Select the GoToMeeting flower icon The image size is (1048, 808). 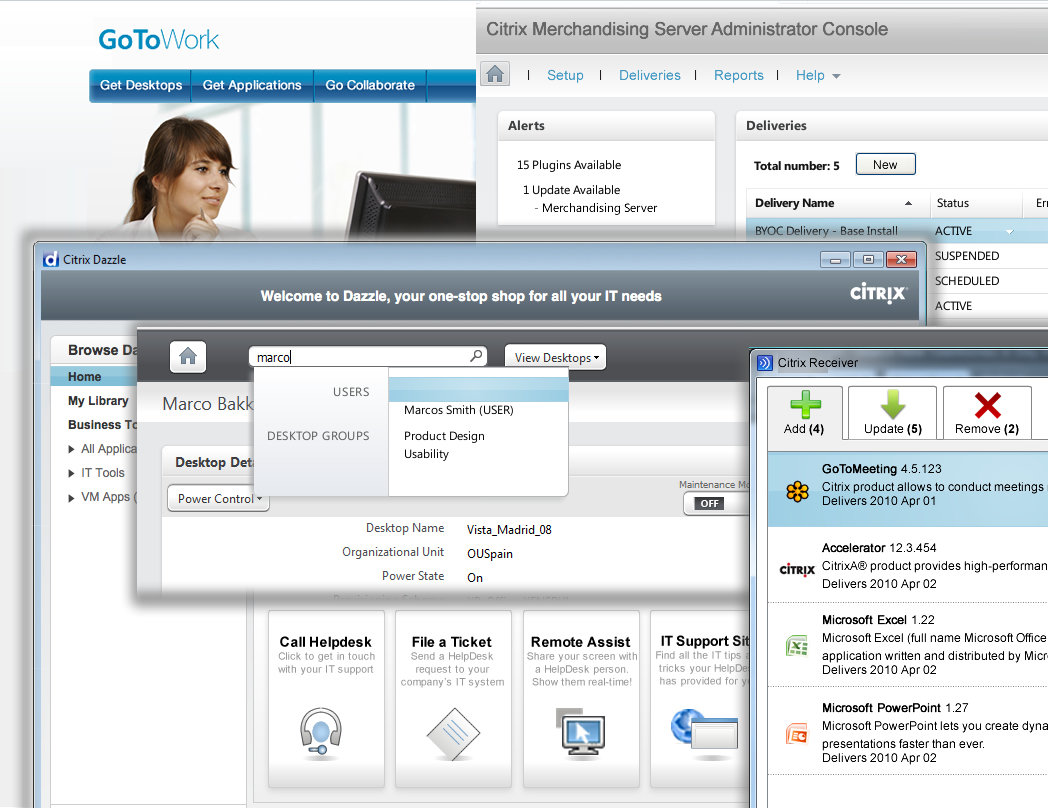point(797,492)
